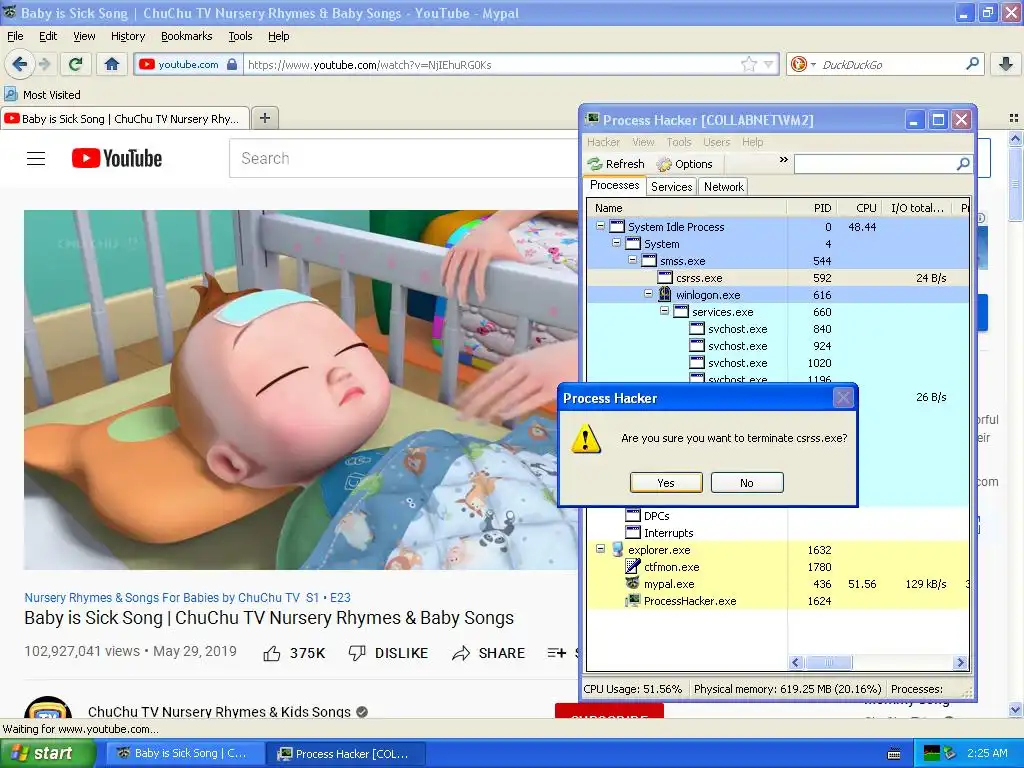Sort by the Name column header

[687, 208]
